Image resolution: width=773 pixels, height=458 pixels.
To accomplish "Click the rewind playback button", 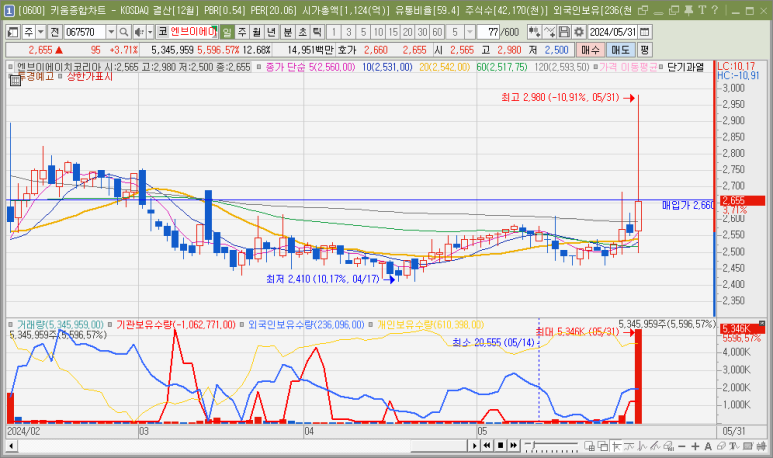I will tap(487, 446).
